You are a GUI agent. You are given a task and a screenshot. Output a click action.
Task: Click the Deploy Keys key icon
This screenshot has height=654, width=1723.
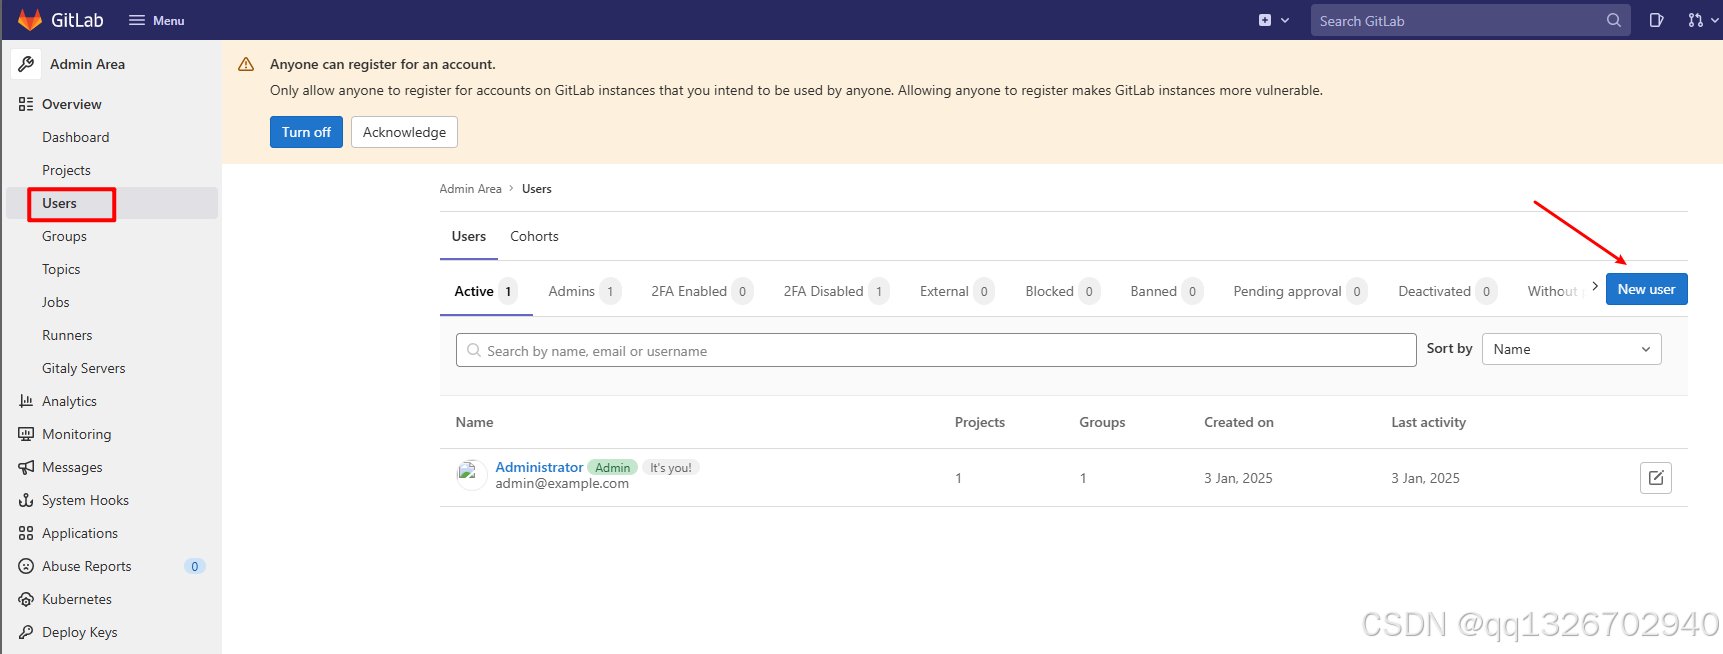coord(26,632)
